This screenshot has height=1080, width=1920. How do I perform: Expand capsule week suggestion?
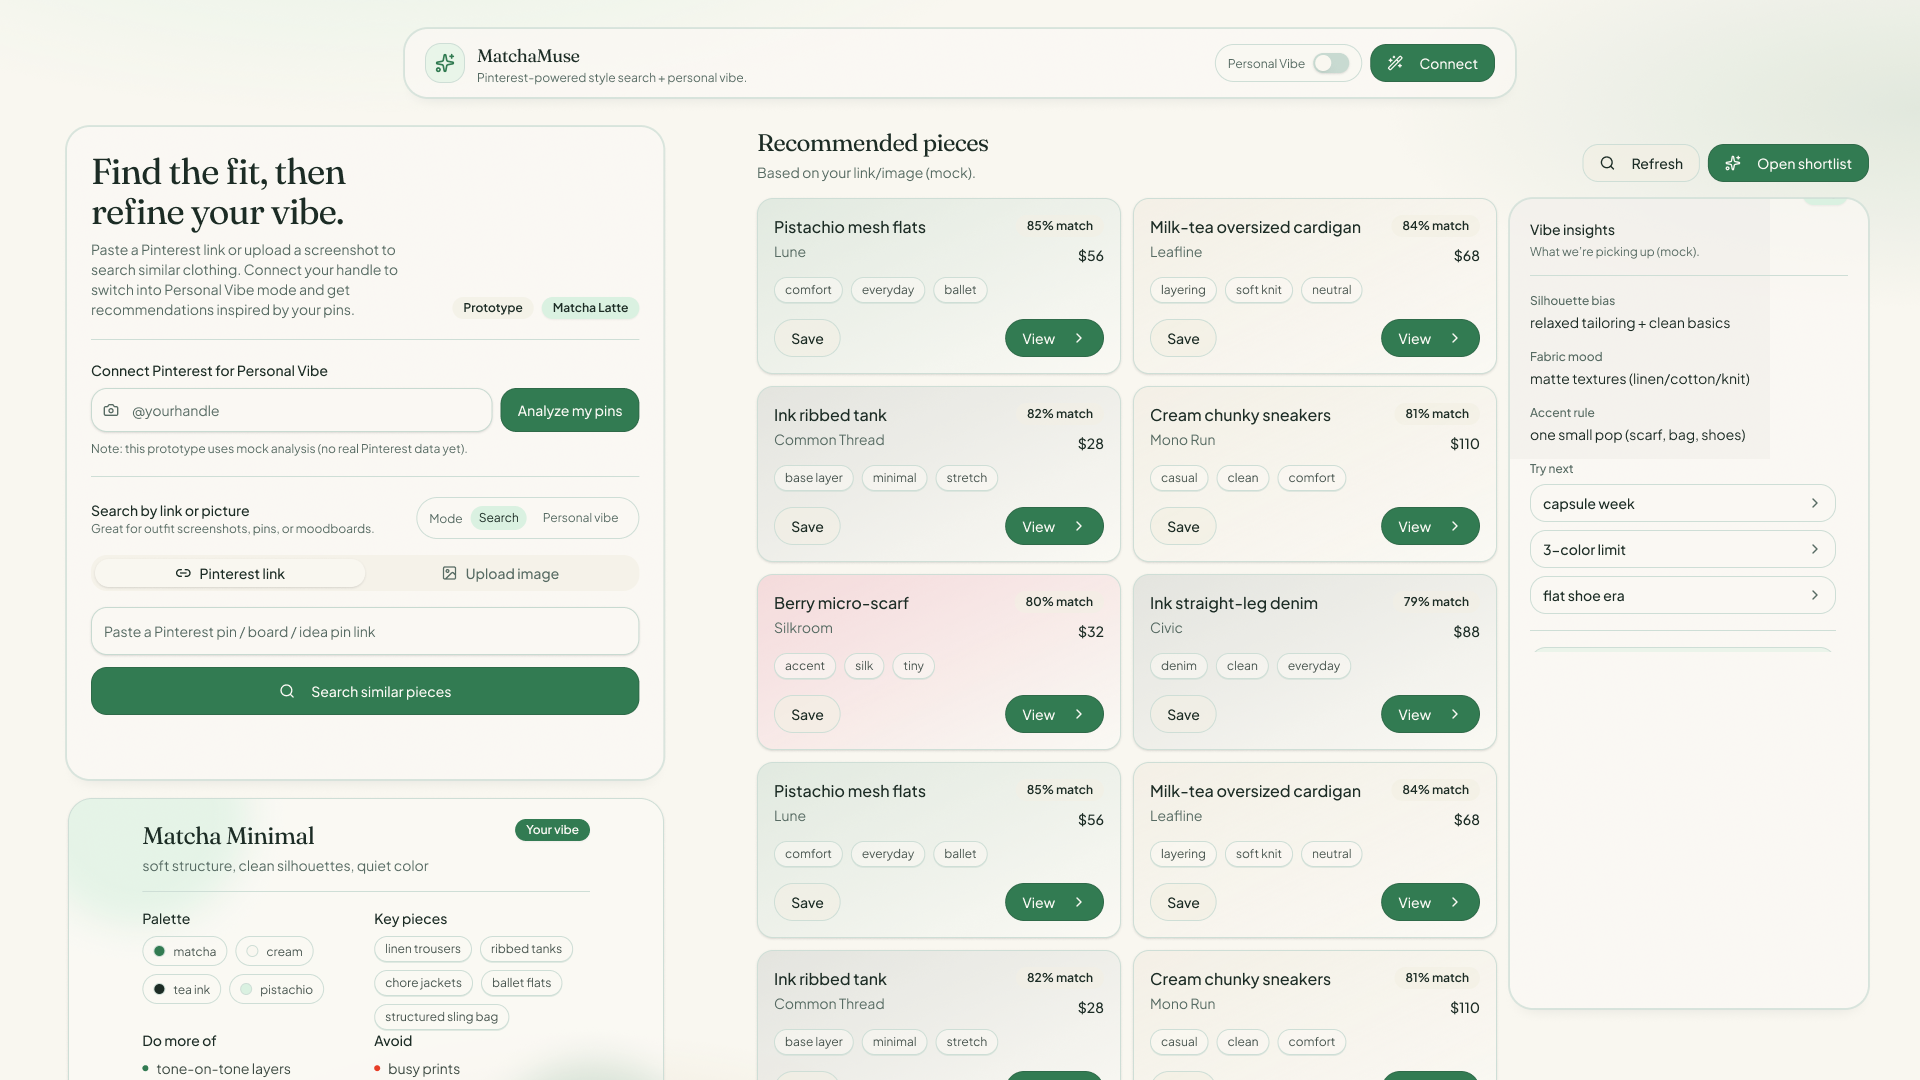pyautogui.click(x=1682, y=503)
